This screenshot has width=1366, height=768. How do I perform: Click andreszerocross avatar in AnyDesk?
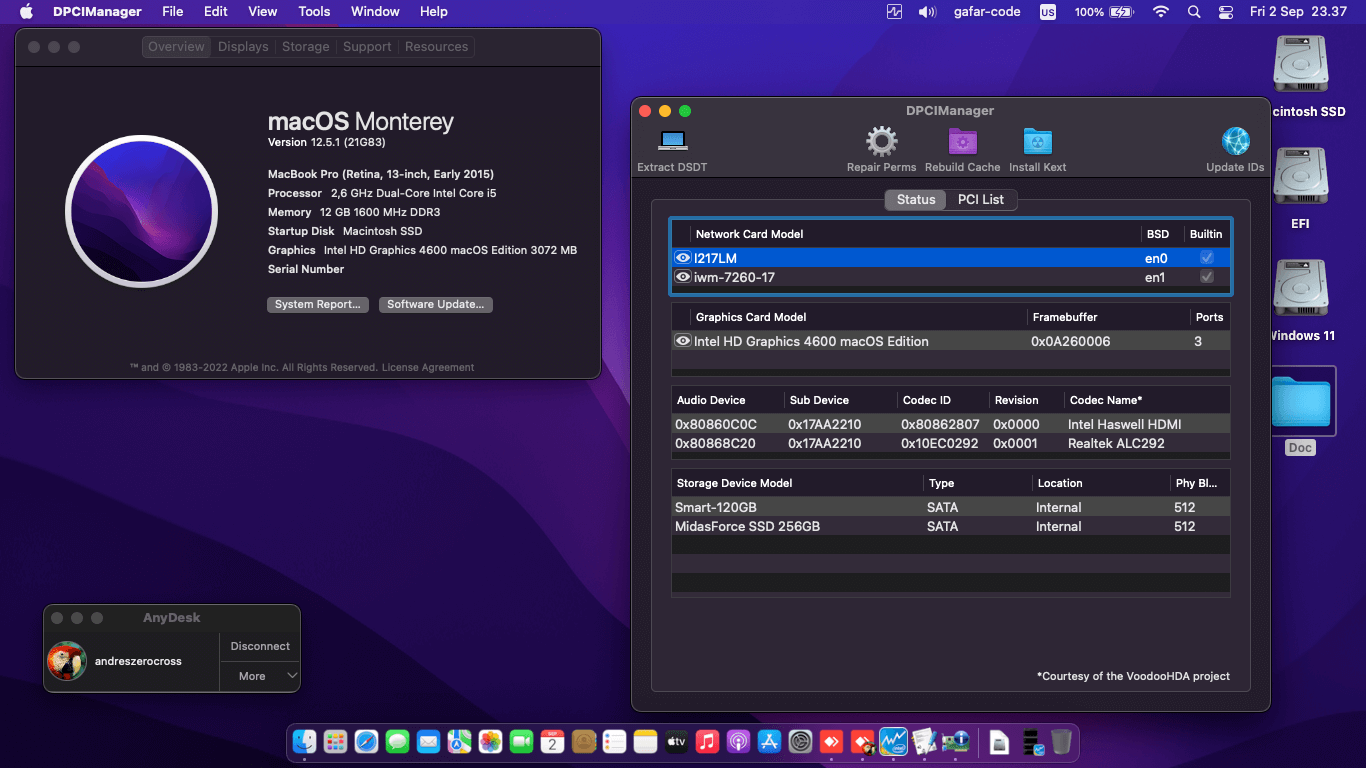coord(67,661)
